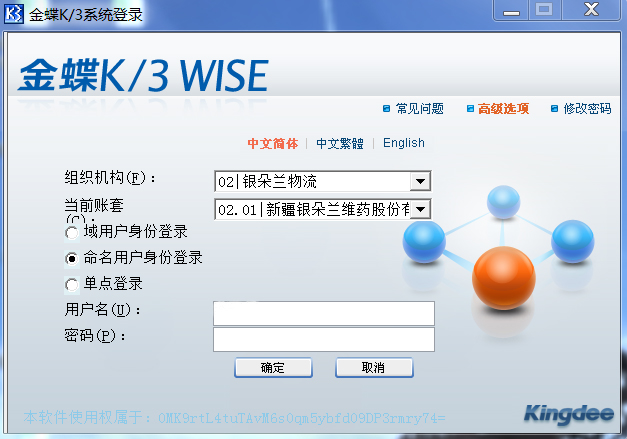Click the Kingdee logo

pyautogui.click(x=569, y=414)
